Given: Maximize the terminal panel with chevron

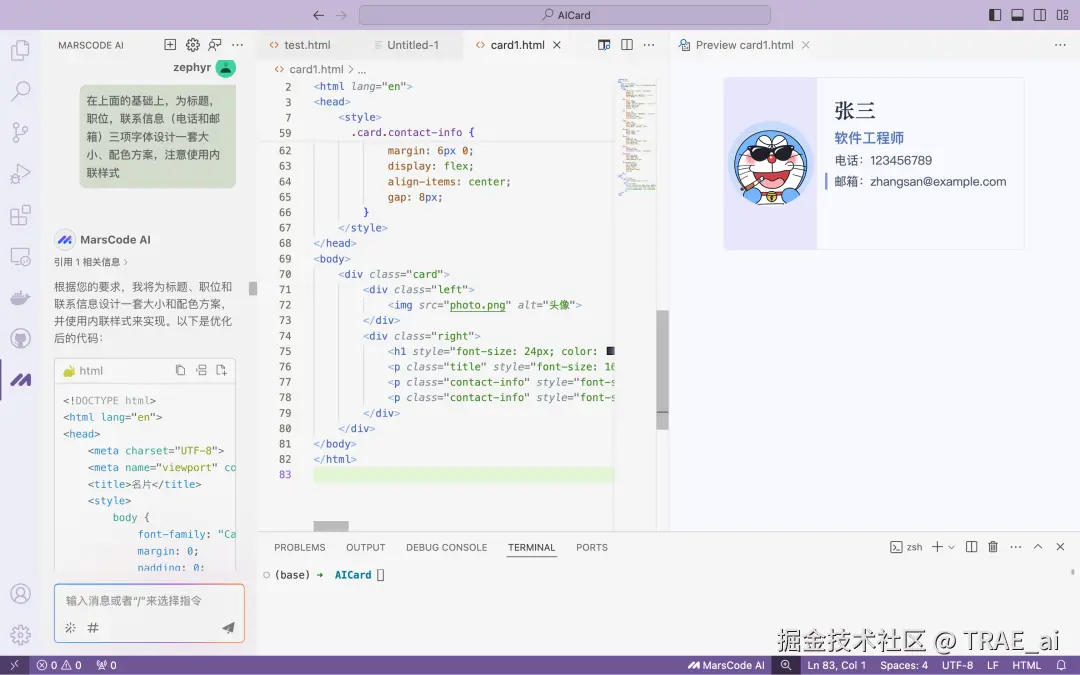Looking at the screenshot, I should (x=1038, y=547).
